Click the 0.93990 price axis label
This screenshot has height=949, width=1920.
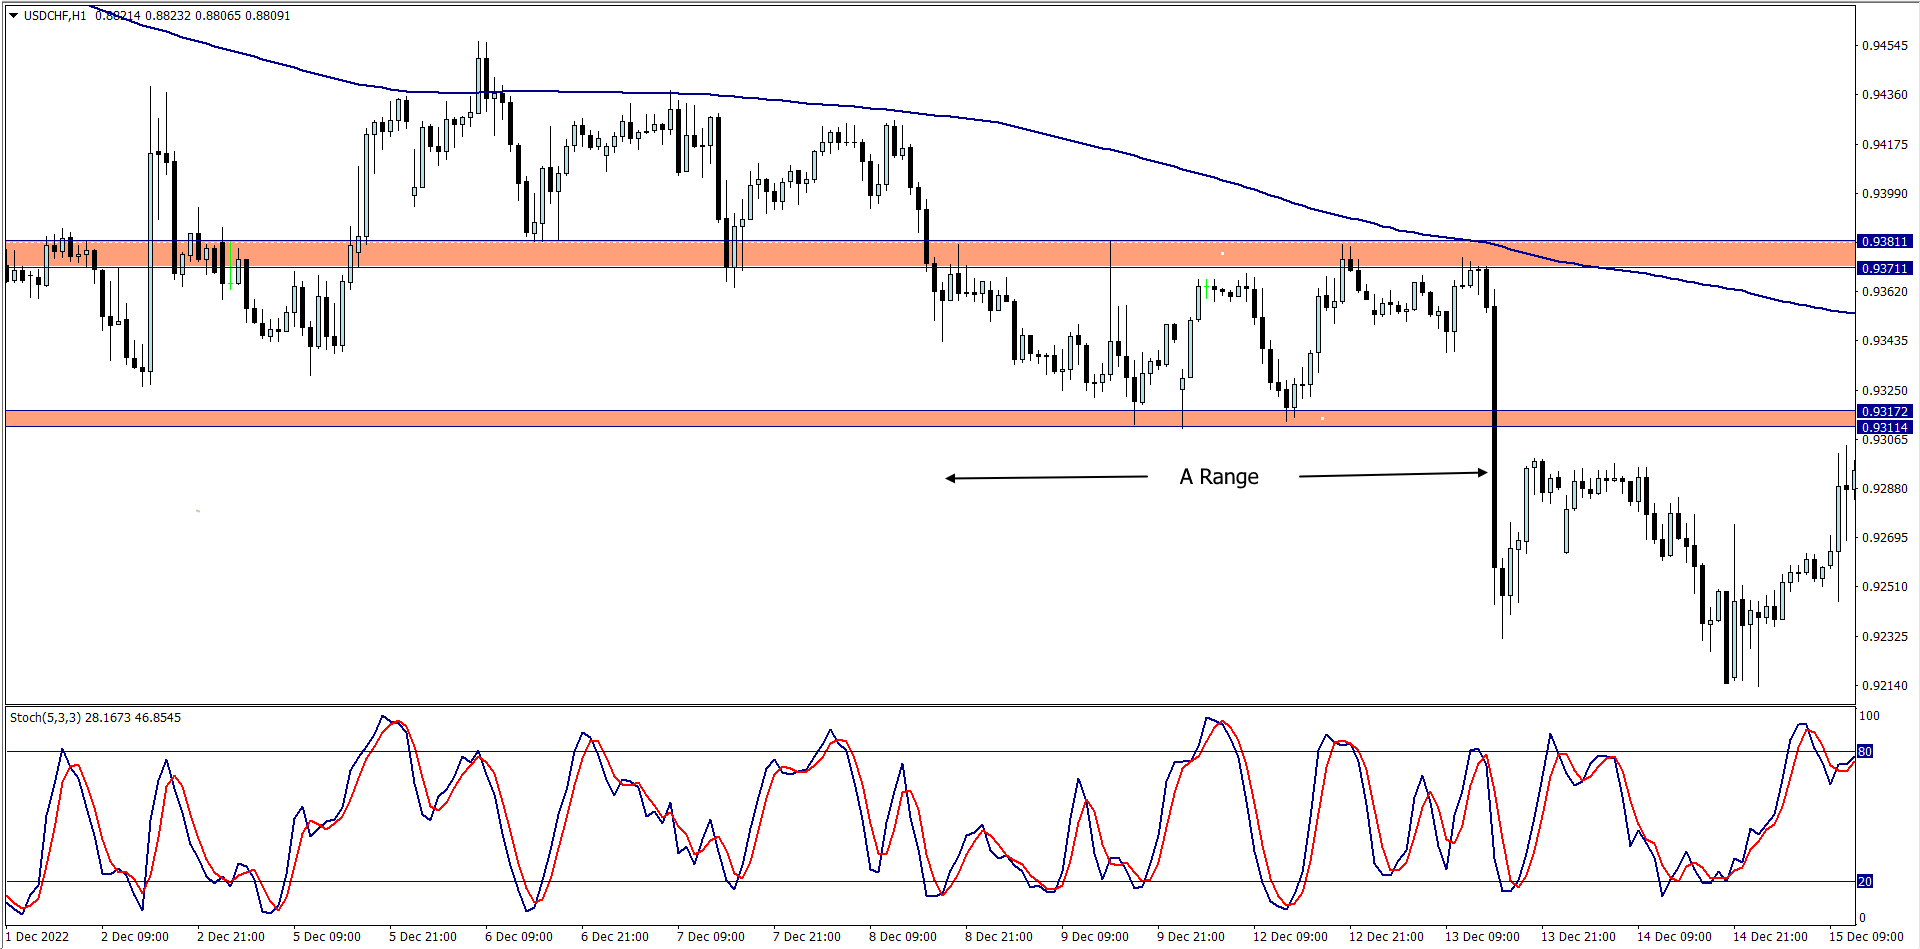1885,194
